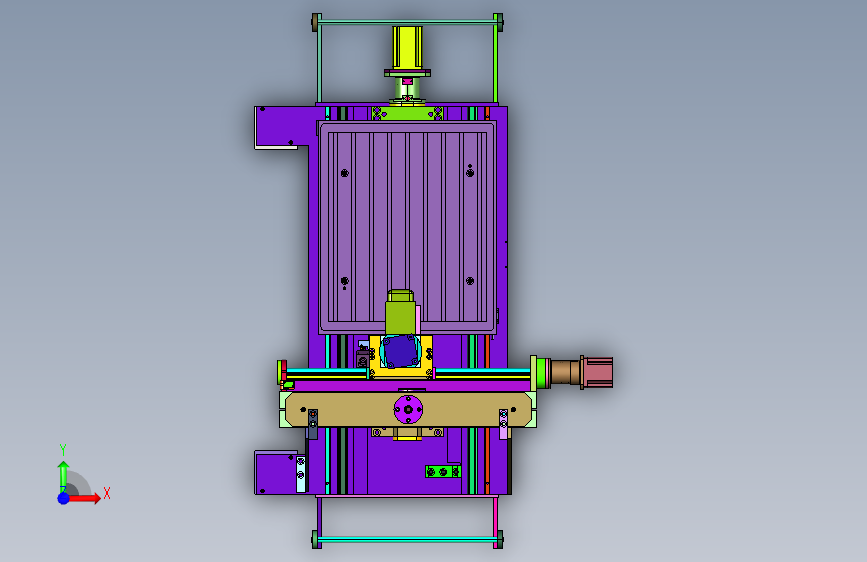
Task: Select the lime green mount plate below top motor
Action: 408,113
